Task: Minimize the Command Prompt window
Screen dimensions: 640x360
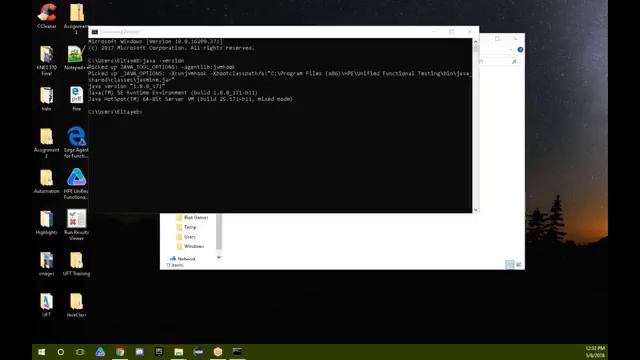Action: point(433,32)
